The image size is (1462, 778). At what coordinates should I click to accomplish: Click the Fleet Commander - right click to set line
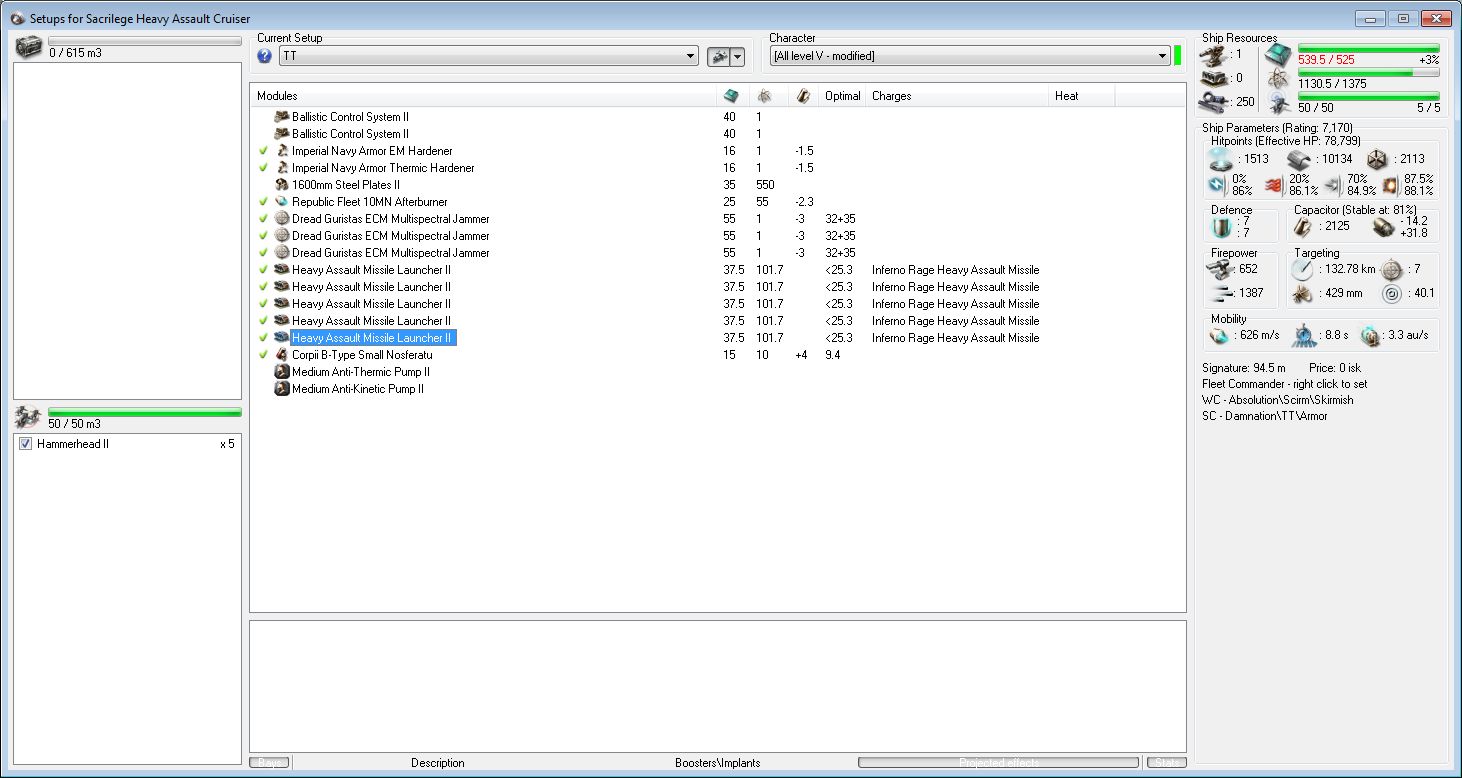coord(1285,384)
